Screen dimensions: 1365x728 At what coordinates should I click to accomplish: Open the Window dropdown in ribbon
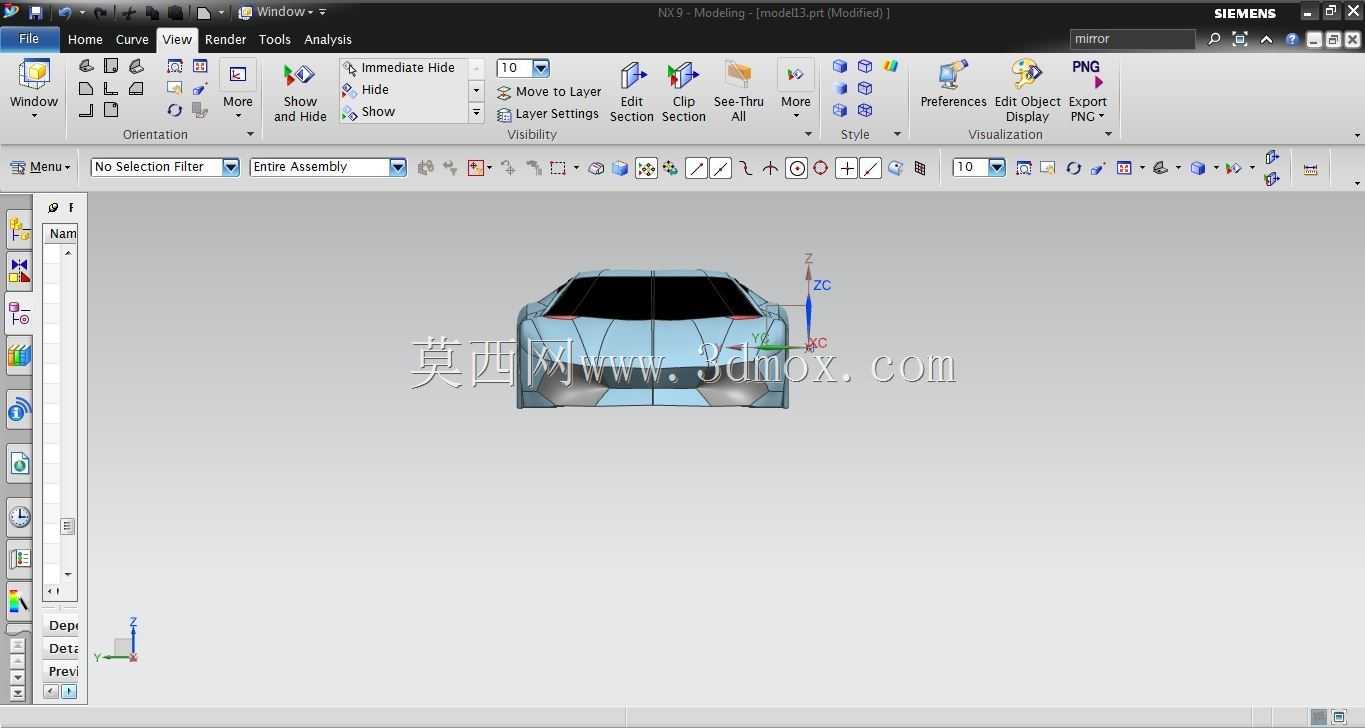click(34, 88)
